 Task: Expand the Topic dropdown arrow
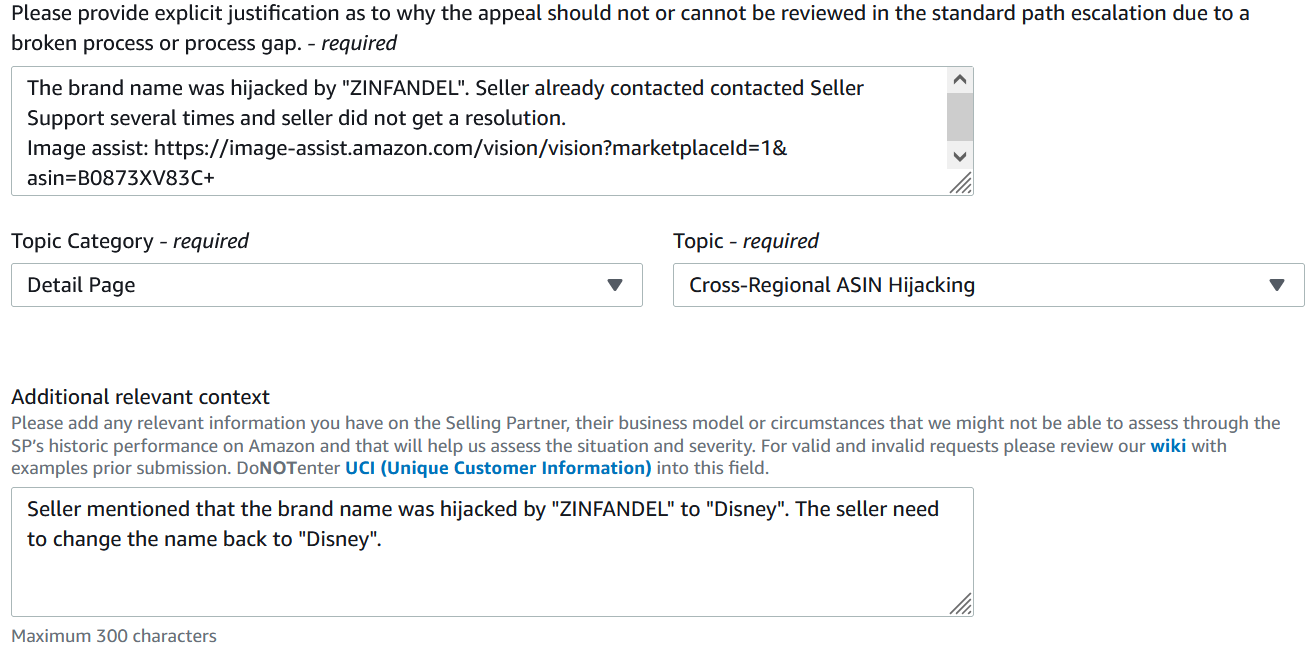click(1277, 285)
